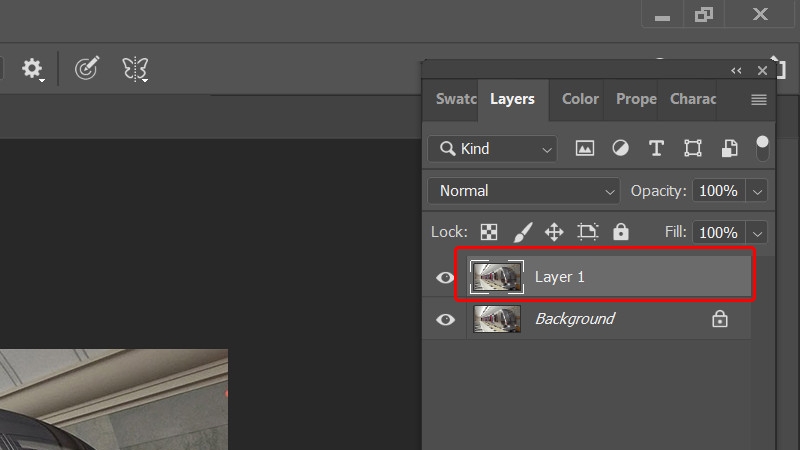The image size is (800, 450).
Task: Open the gear settings options
Action: click(x=32, y=69)
